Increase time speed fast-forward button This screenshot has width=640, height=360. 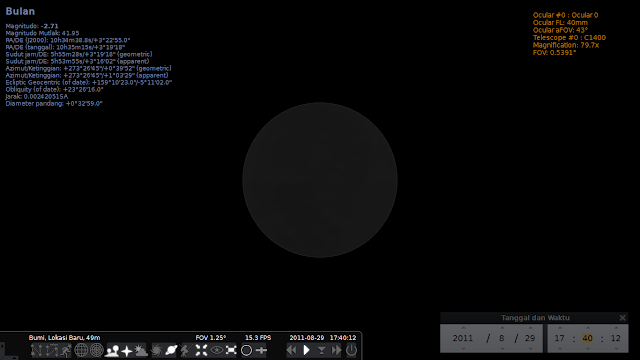click(336, 350)
